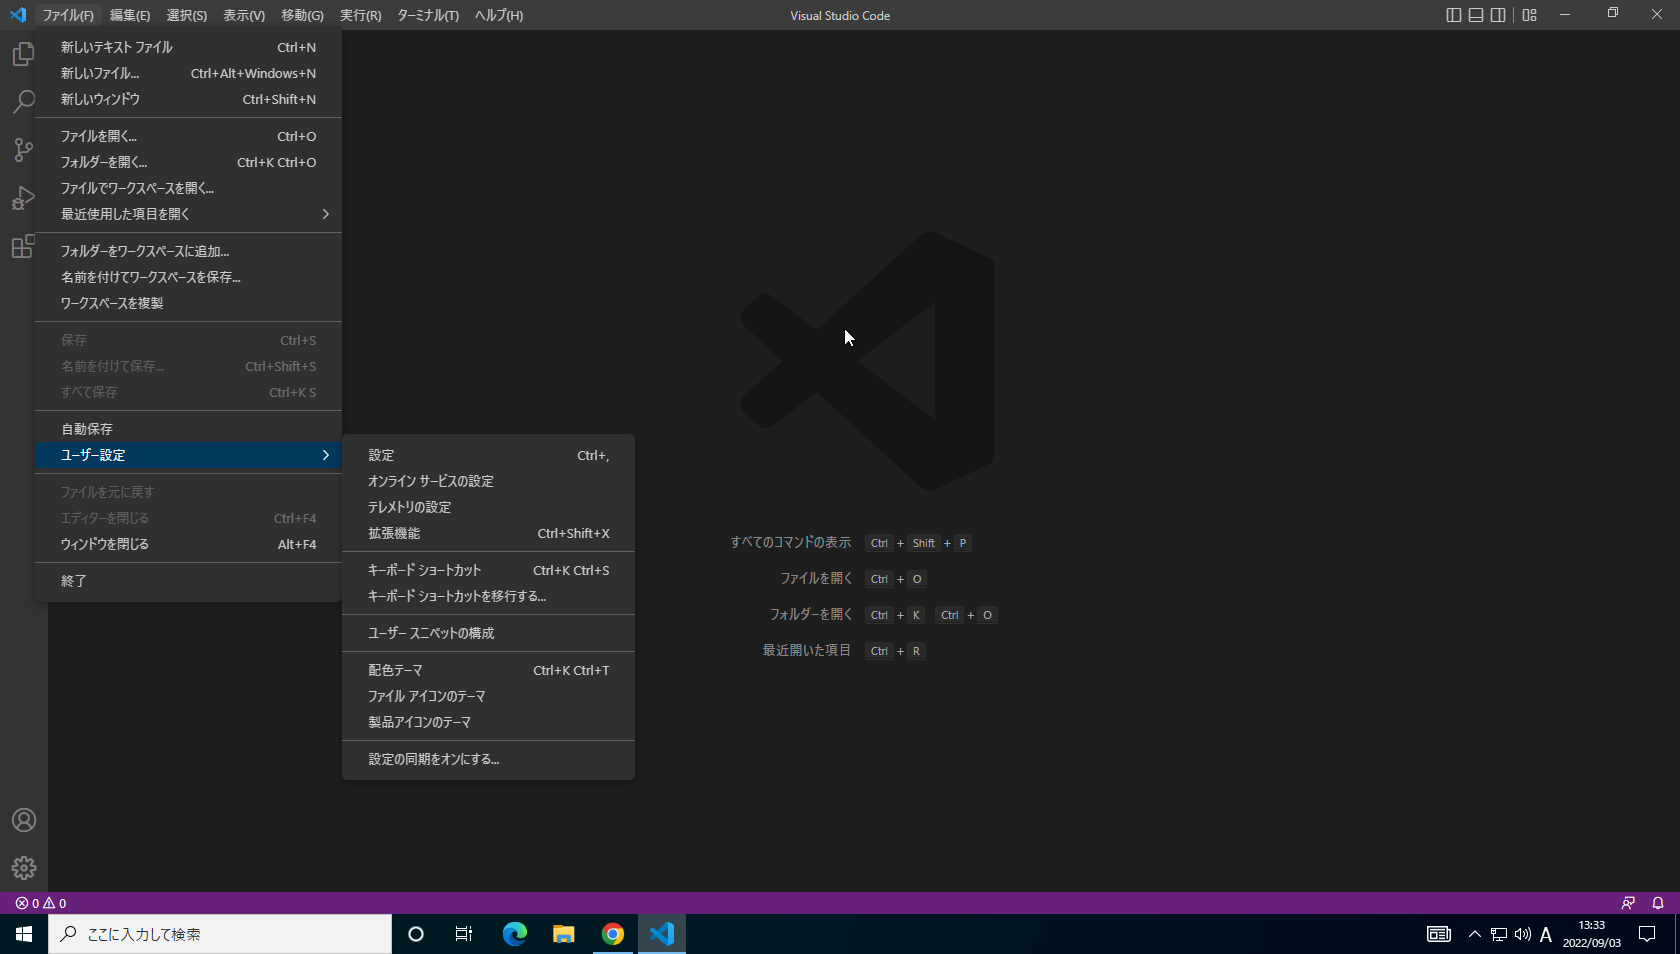Open the 実行(R) menu

click(x=361, y=15)
